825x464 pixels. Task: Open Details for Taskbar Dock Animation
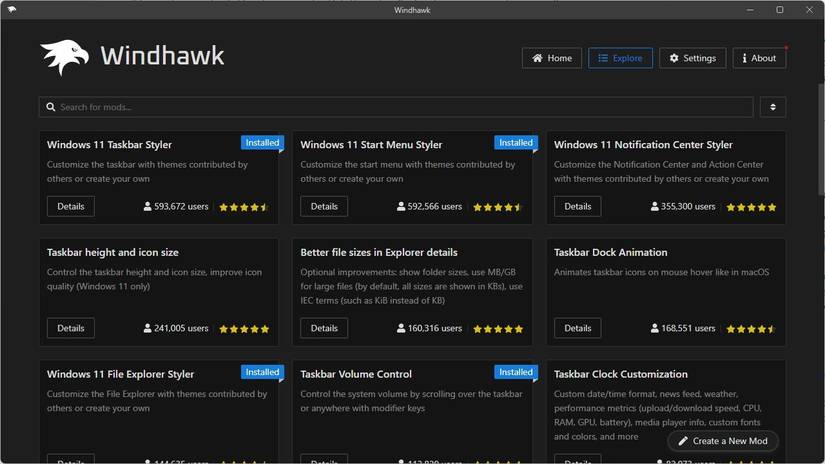(x=578, y=328)
